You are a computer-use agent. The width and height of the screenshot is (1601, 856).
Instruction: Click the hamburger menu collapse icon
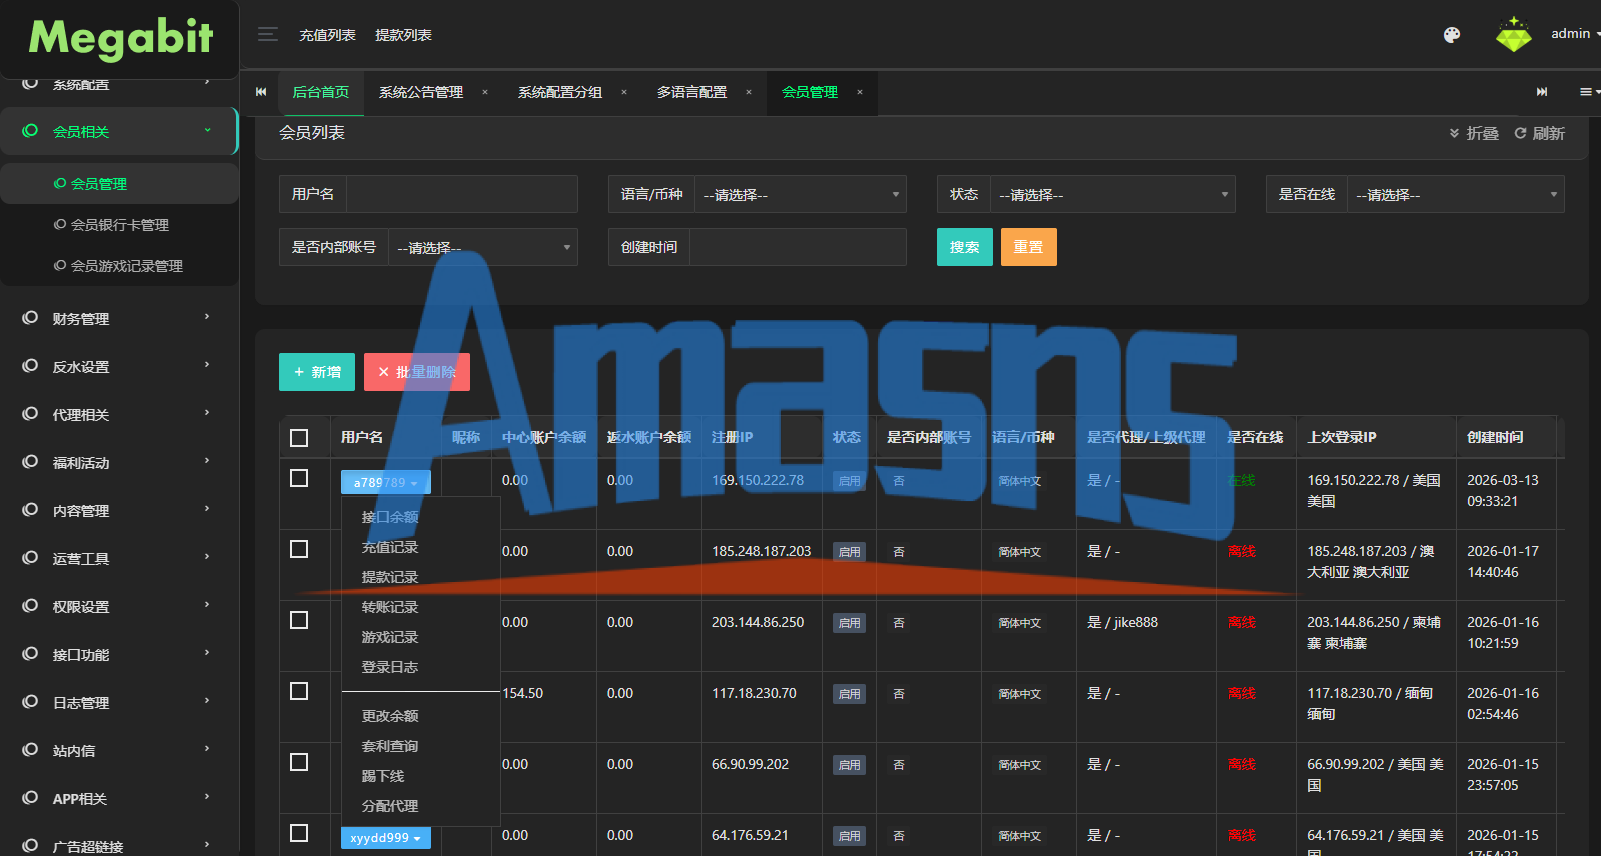267,34
